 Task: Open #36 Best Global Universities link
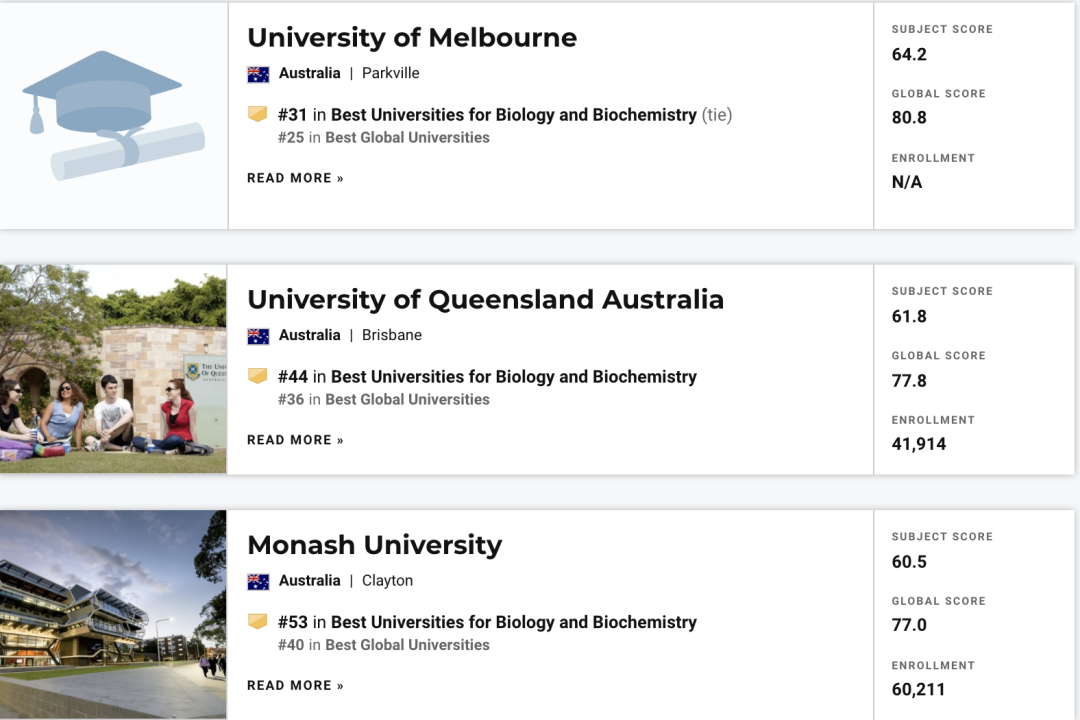(384, 399)
